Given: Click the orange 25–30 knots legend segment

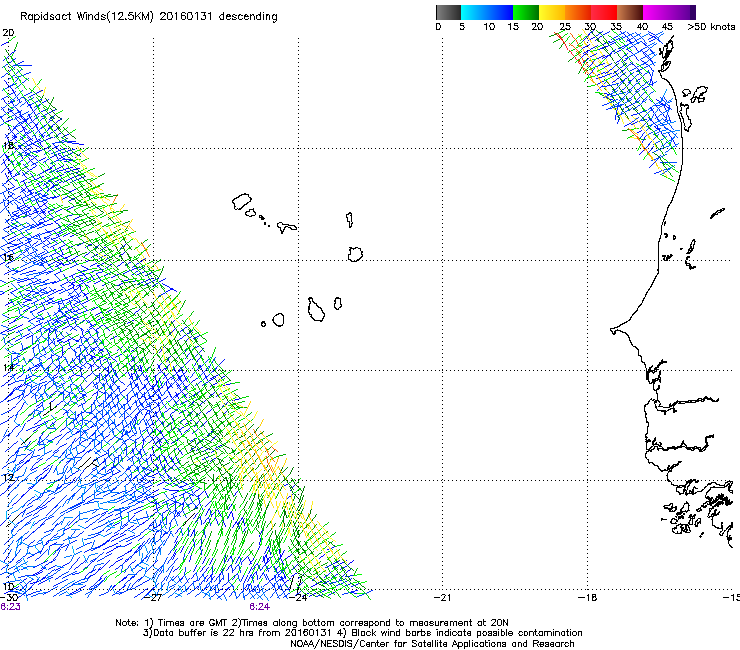Looking at the screenshot, I should coord(578,12).
